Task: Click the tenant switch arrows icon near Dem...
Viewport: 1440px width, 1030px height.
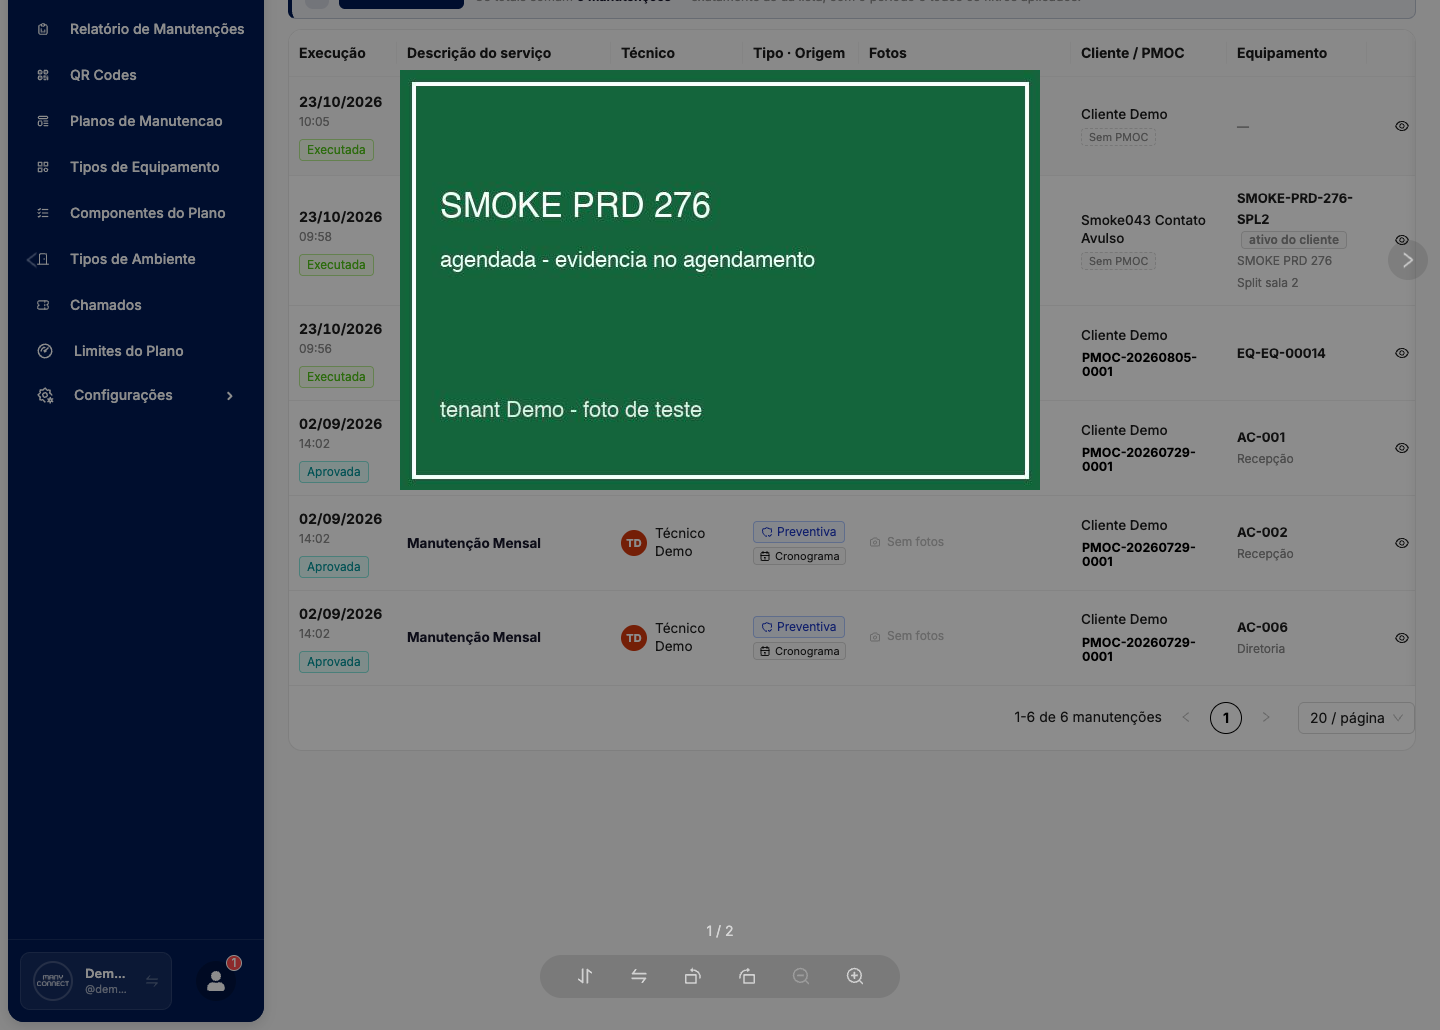Action: (x=152, y=981)
